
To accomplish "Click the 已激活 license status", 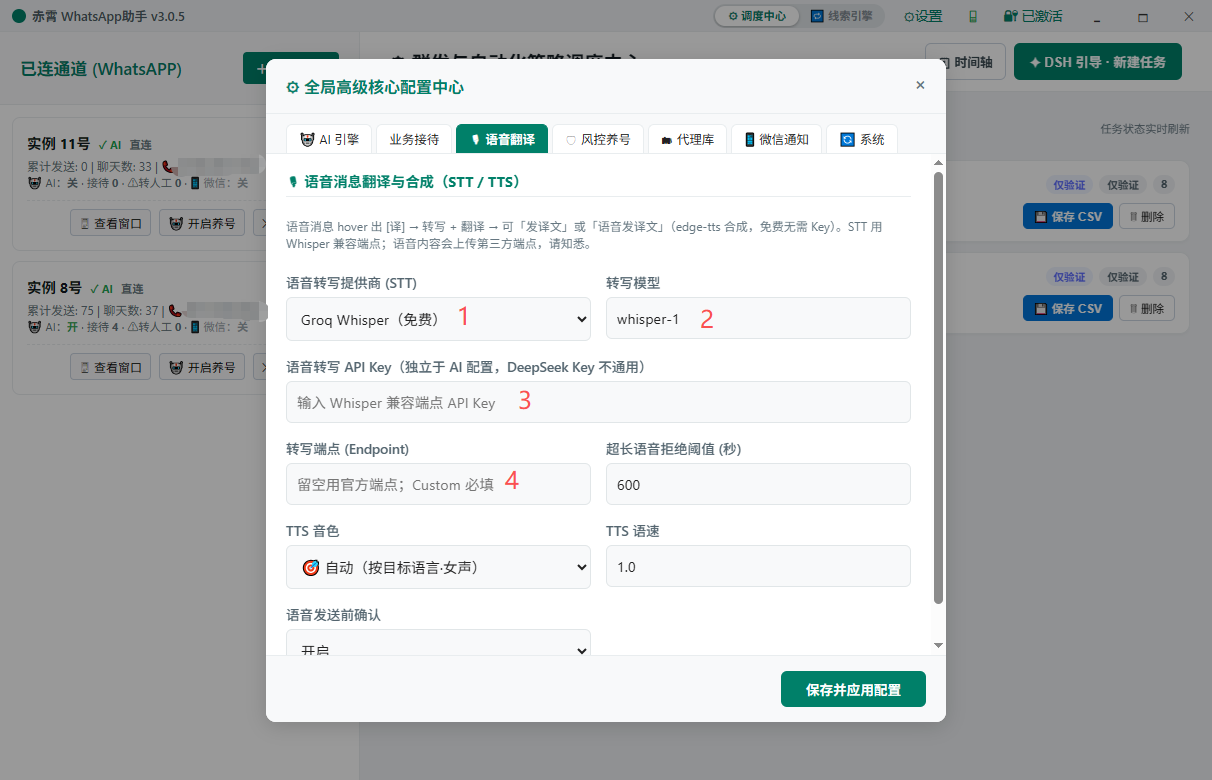I will (1033, 16).
